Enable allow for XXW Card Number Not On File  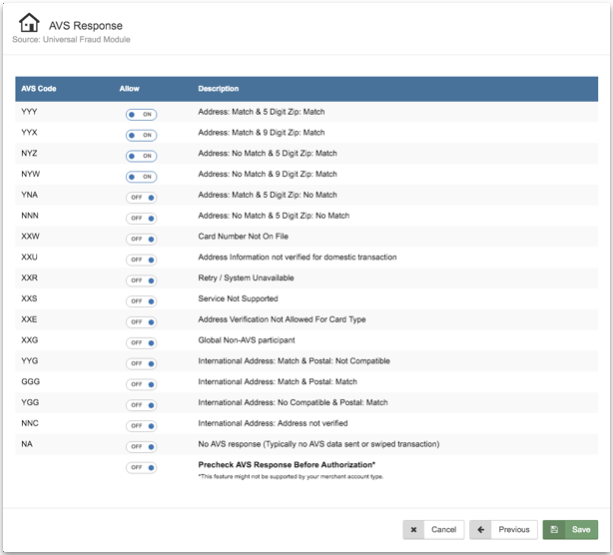coord(141,239)
